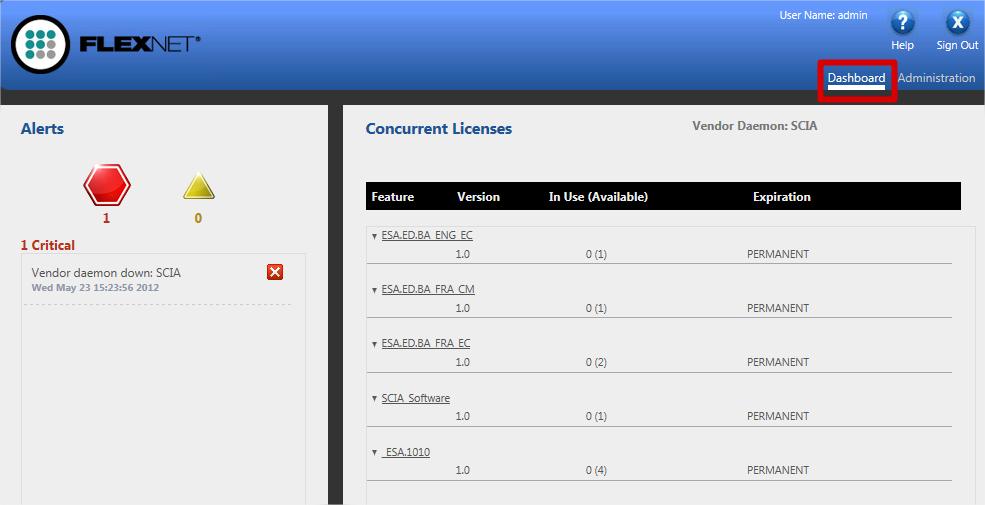Image resolution: width=985 pixels, height=505 pixels.
Task: Click the red critical alerts hexagon icon
Action: (x=107, y=185)
